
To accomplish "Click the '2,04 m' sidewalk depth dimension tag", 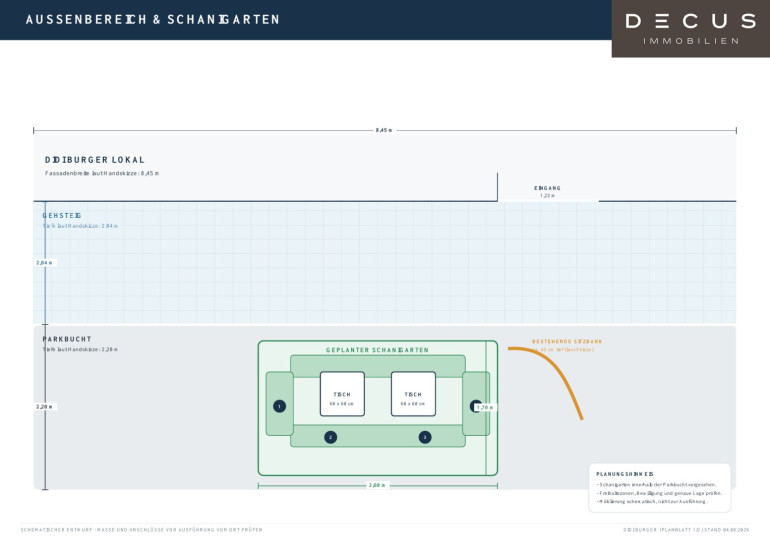I will (x=45, y=263).
